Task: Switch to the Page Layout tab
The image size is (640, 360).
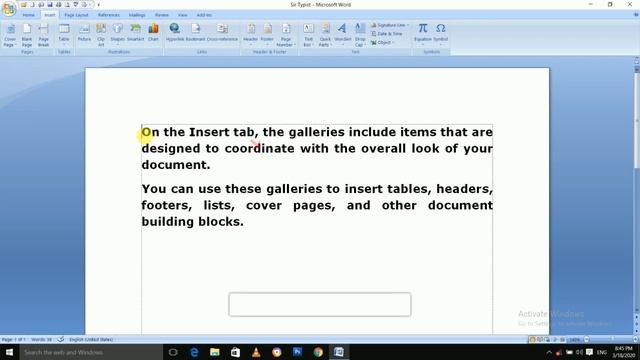Action: pos(76,15)
